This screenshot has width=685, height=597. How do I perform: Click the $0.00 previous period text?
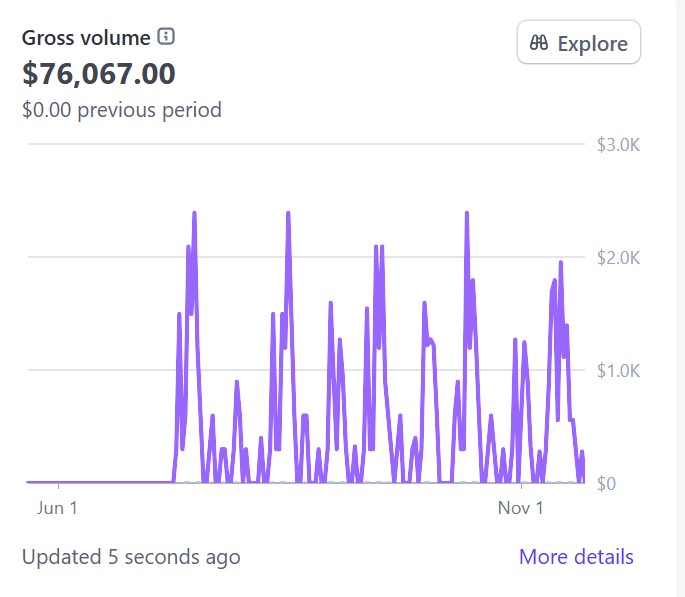[x=121, y=109]
